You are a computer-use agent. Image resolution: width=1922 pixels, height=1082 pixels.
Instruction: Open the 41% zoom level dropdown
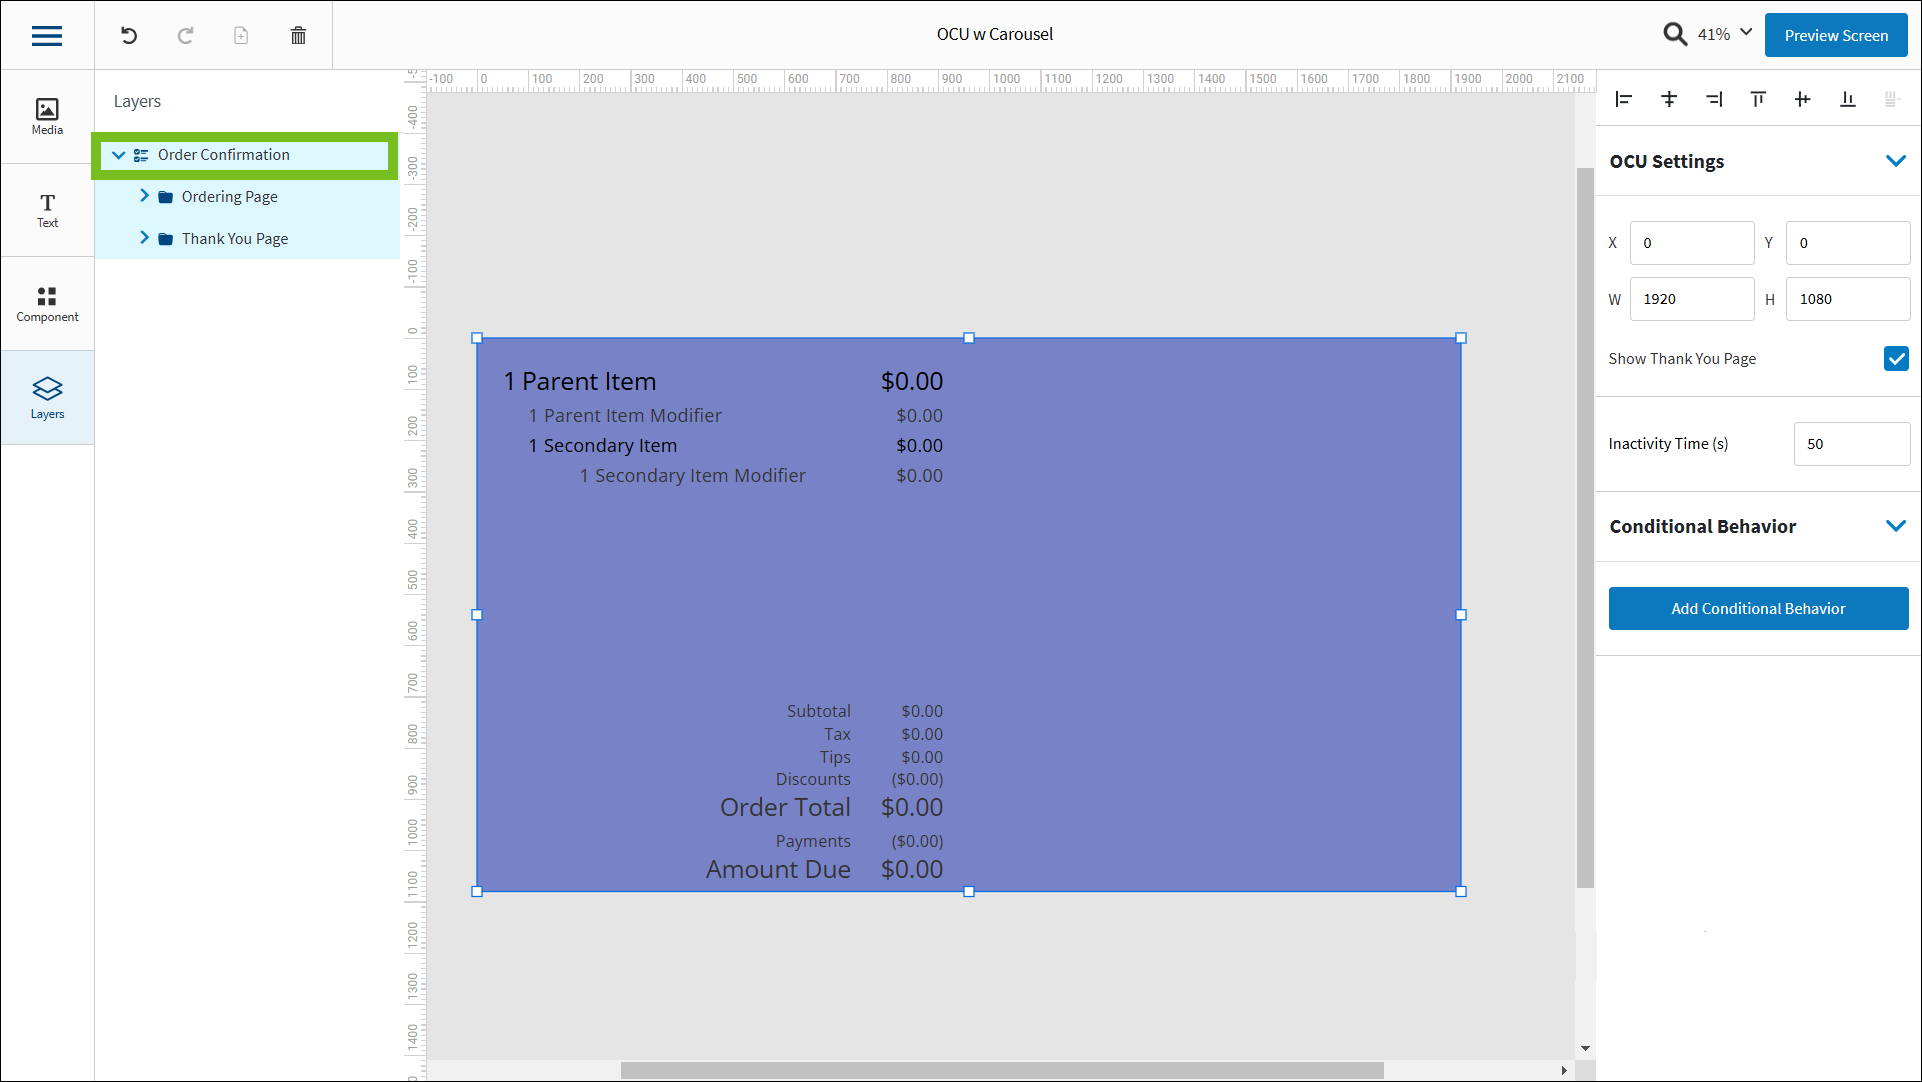pyautogui.click(x=1745, y=33)
